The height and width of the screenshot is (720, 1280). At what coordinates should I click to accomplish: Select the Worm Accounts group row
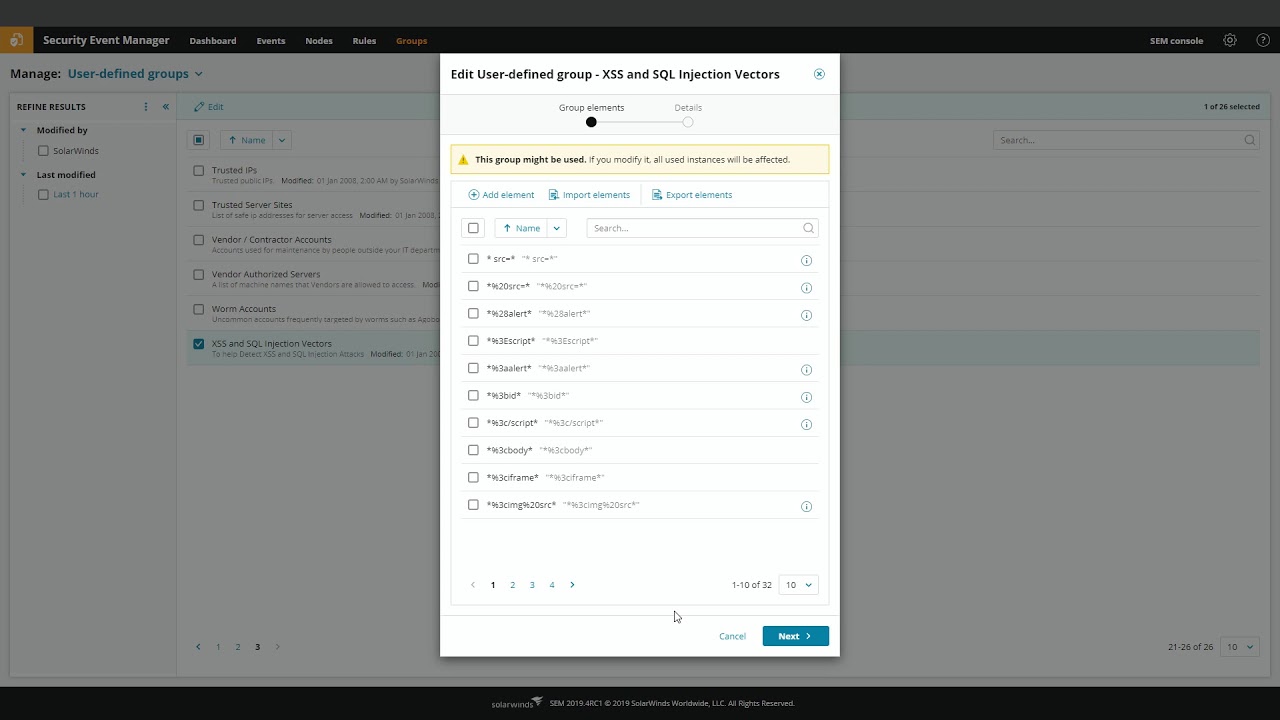coord(723,313)
